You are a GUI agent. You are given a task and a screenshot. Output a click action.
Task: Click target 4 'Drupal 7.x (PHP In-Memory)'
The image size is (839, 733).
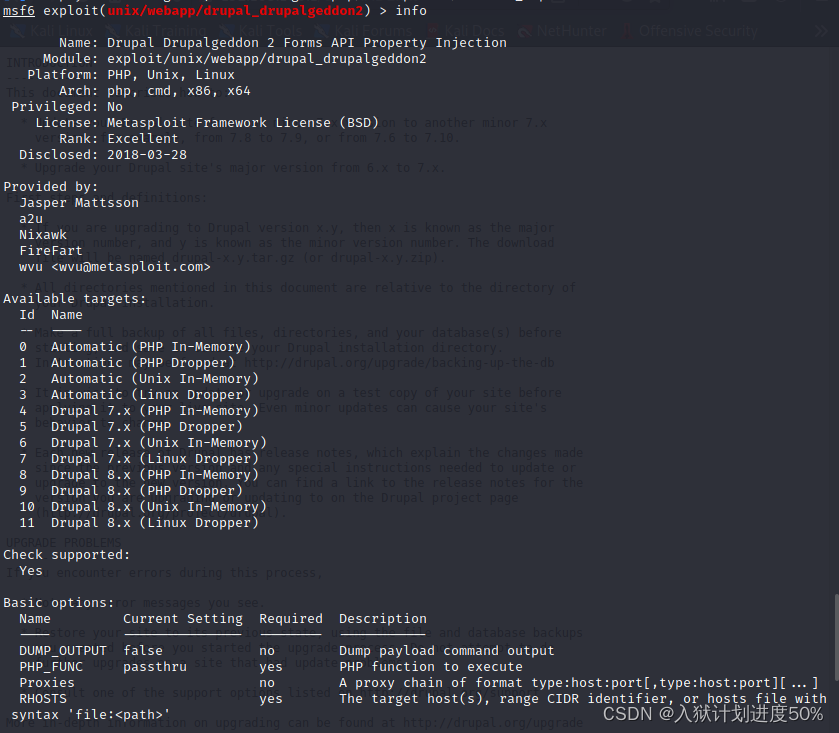coord(155,411)
